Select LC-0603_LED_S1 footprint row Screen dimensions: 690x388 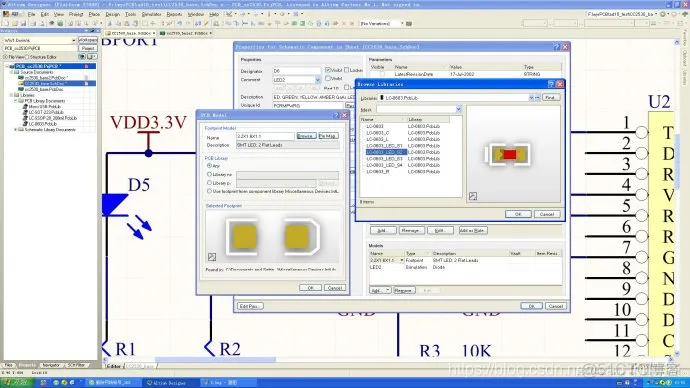click(x=384, y=146)
